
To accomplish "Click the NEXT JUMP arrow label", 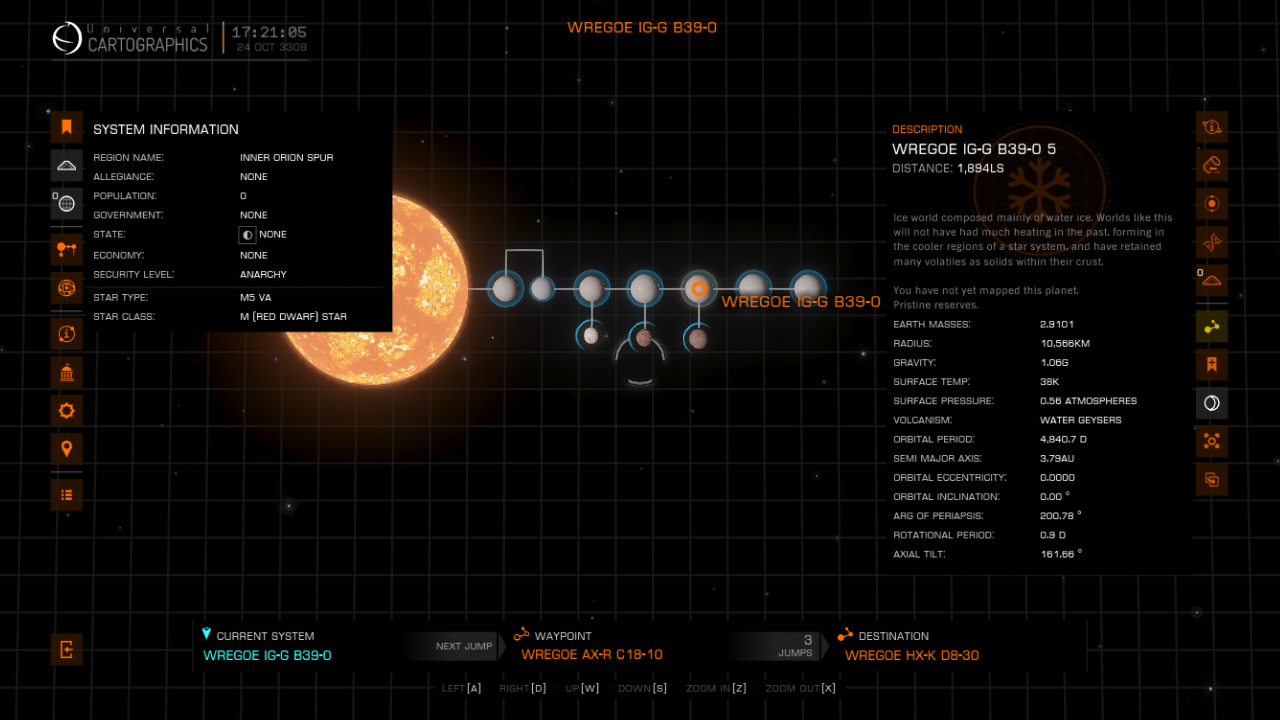I will [464, 646].
